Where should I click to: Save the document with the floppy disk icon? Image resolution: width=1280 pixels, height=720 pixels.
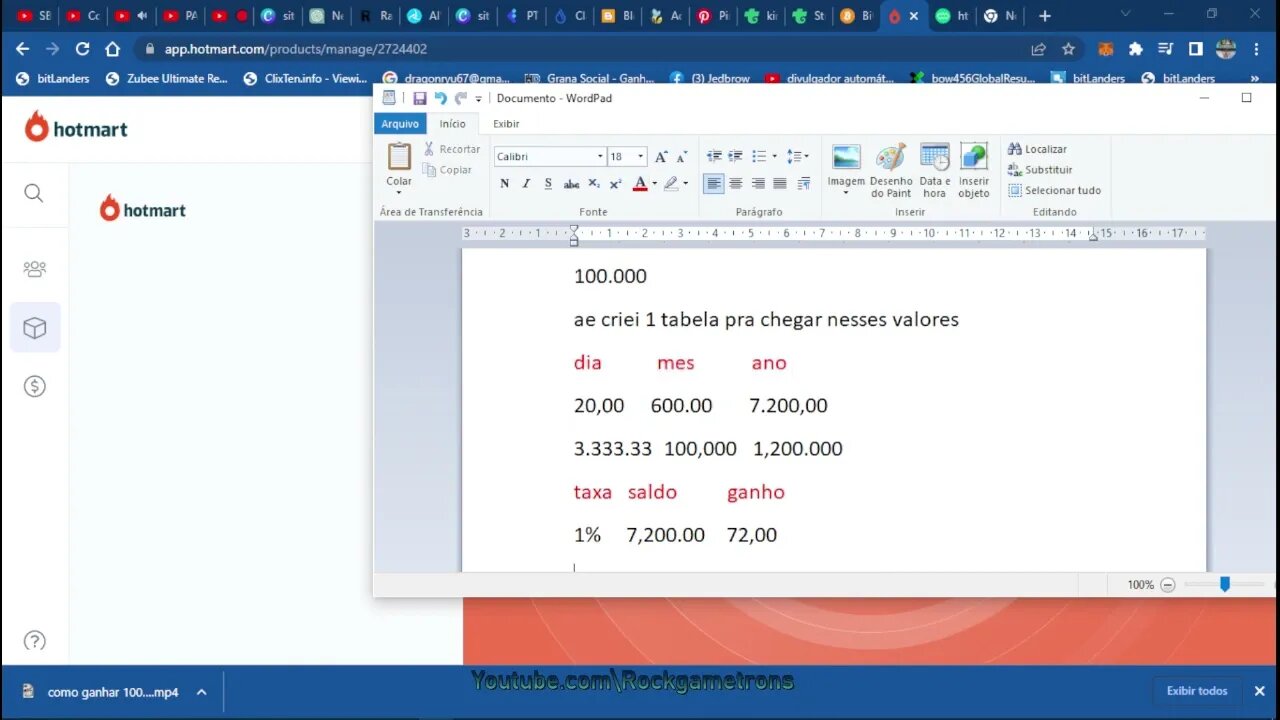tap(420, 98)
